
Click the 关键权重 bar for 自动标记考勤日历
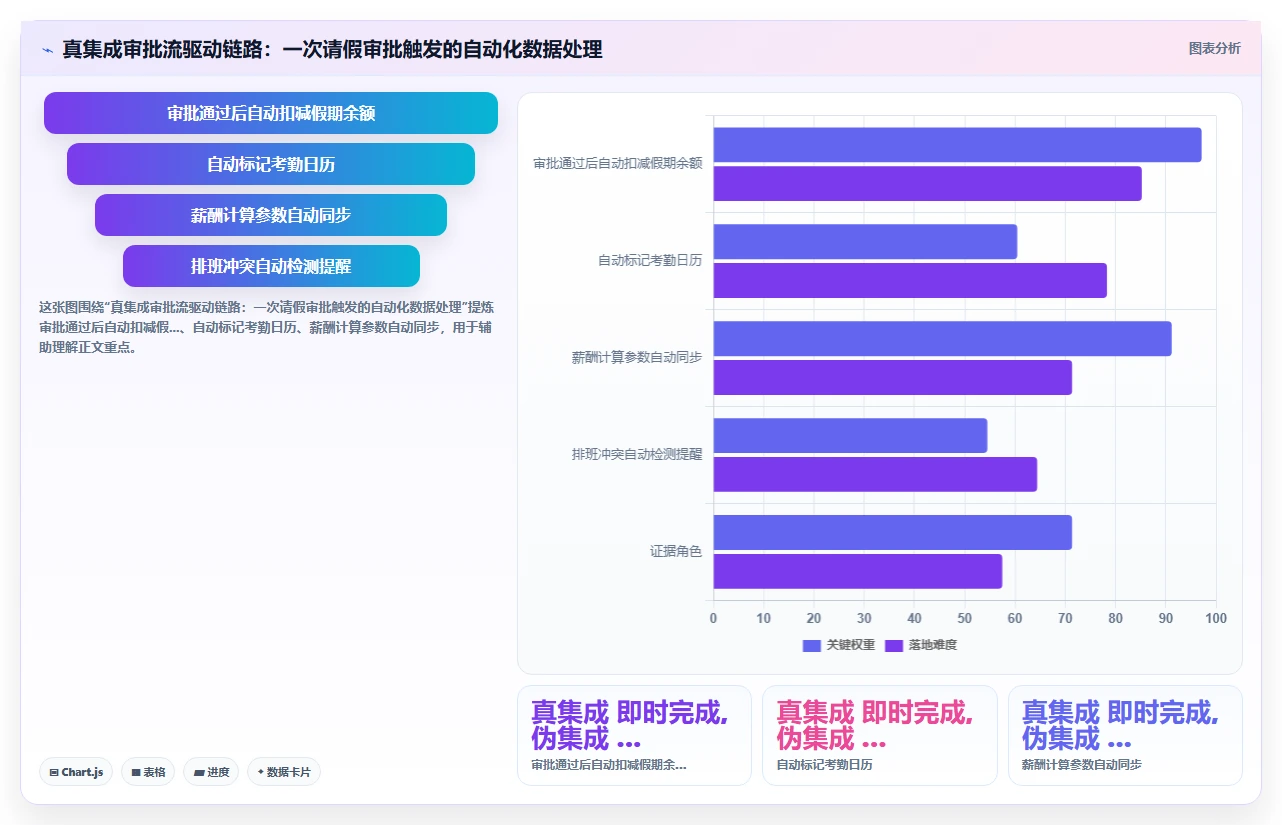point(865,242)
